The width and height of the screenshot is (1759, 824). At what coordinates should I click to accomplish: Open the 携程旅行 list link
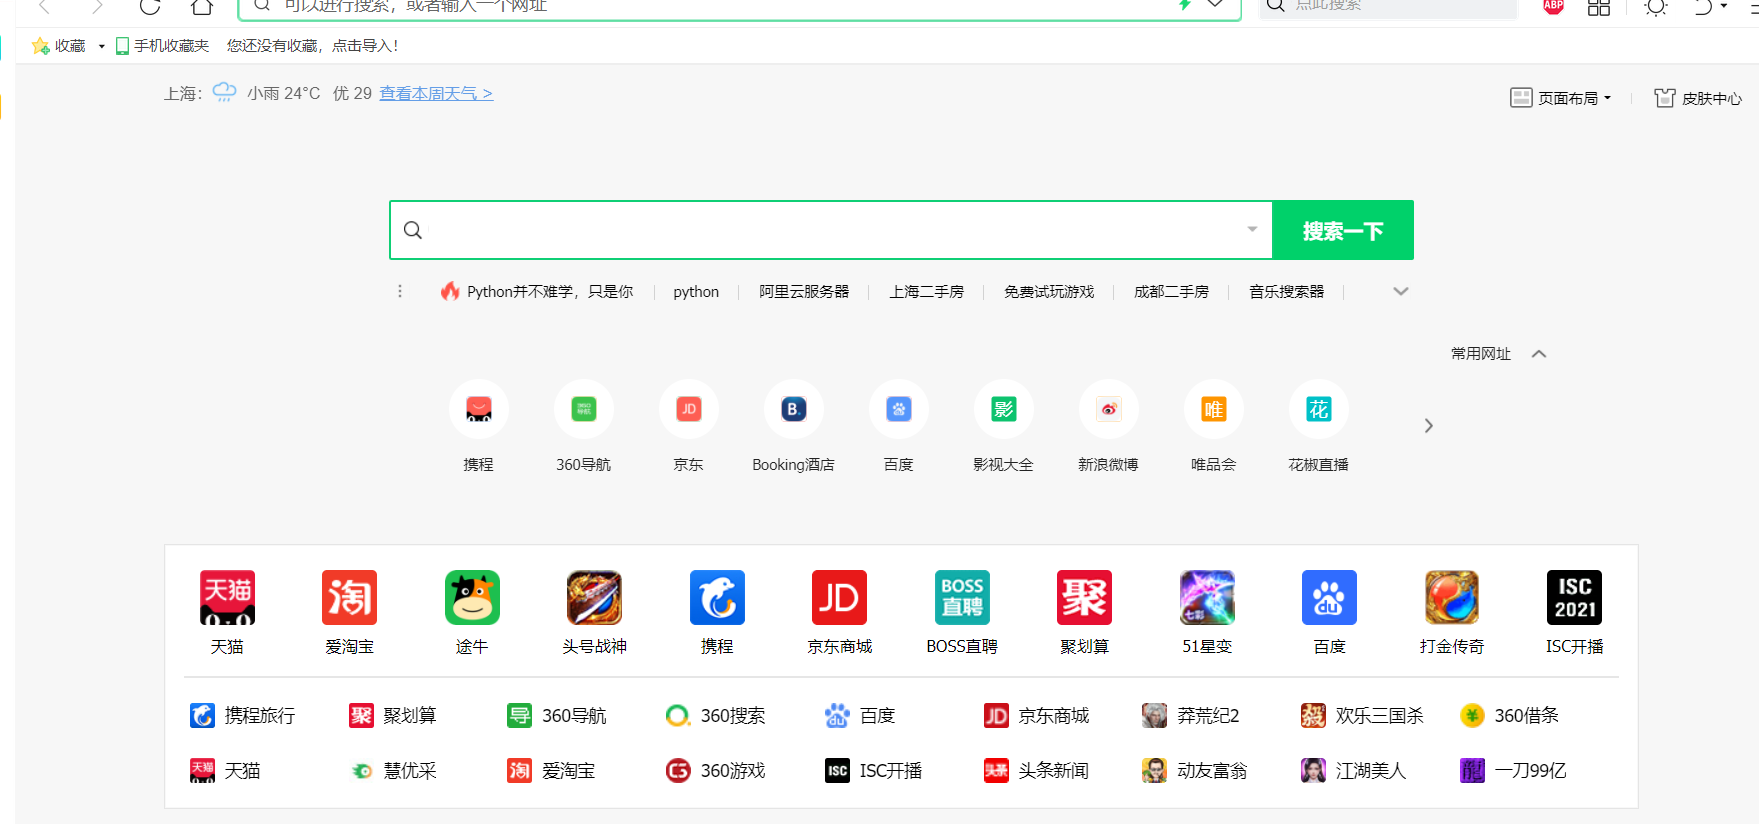tap(243, 715)
